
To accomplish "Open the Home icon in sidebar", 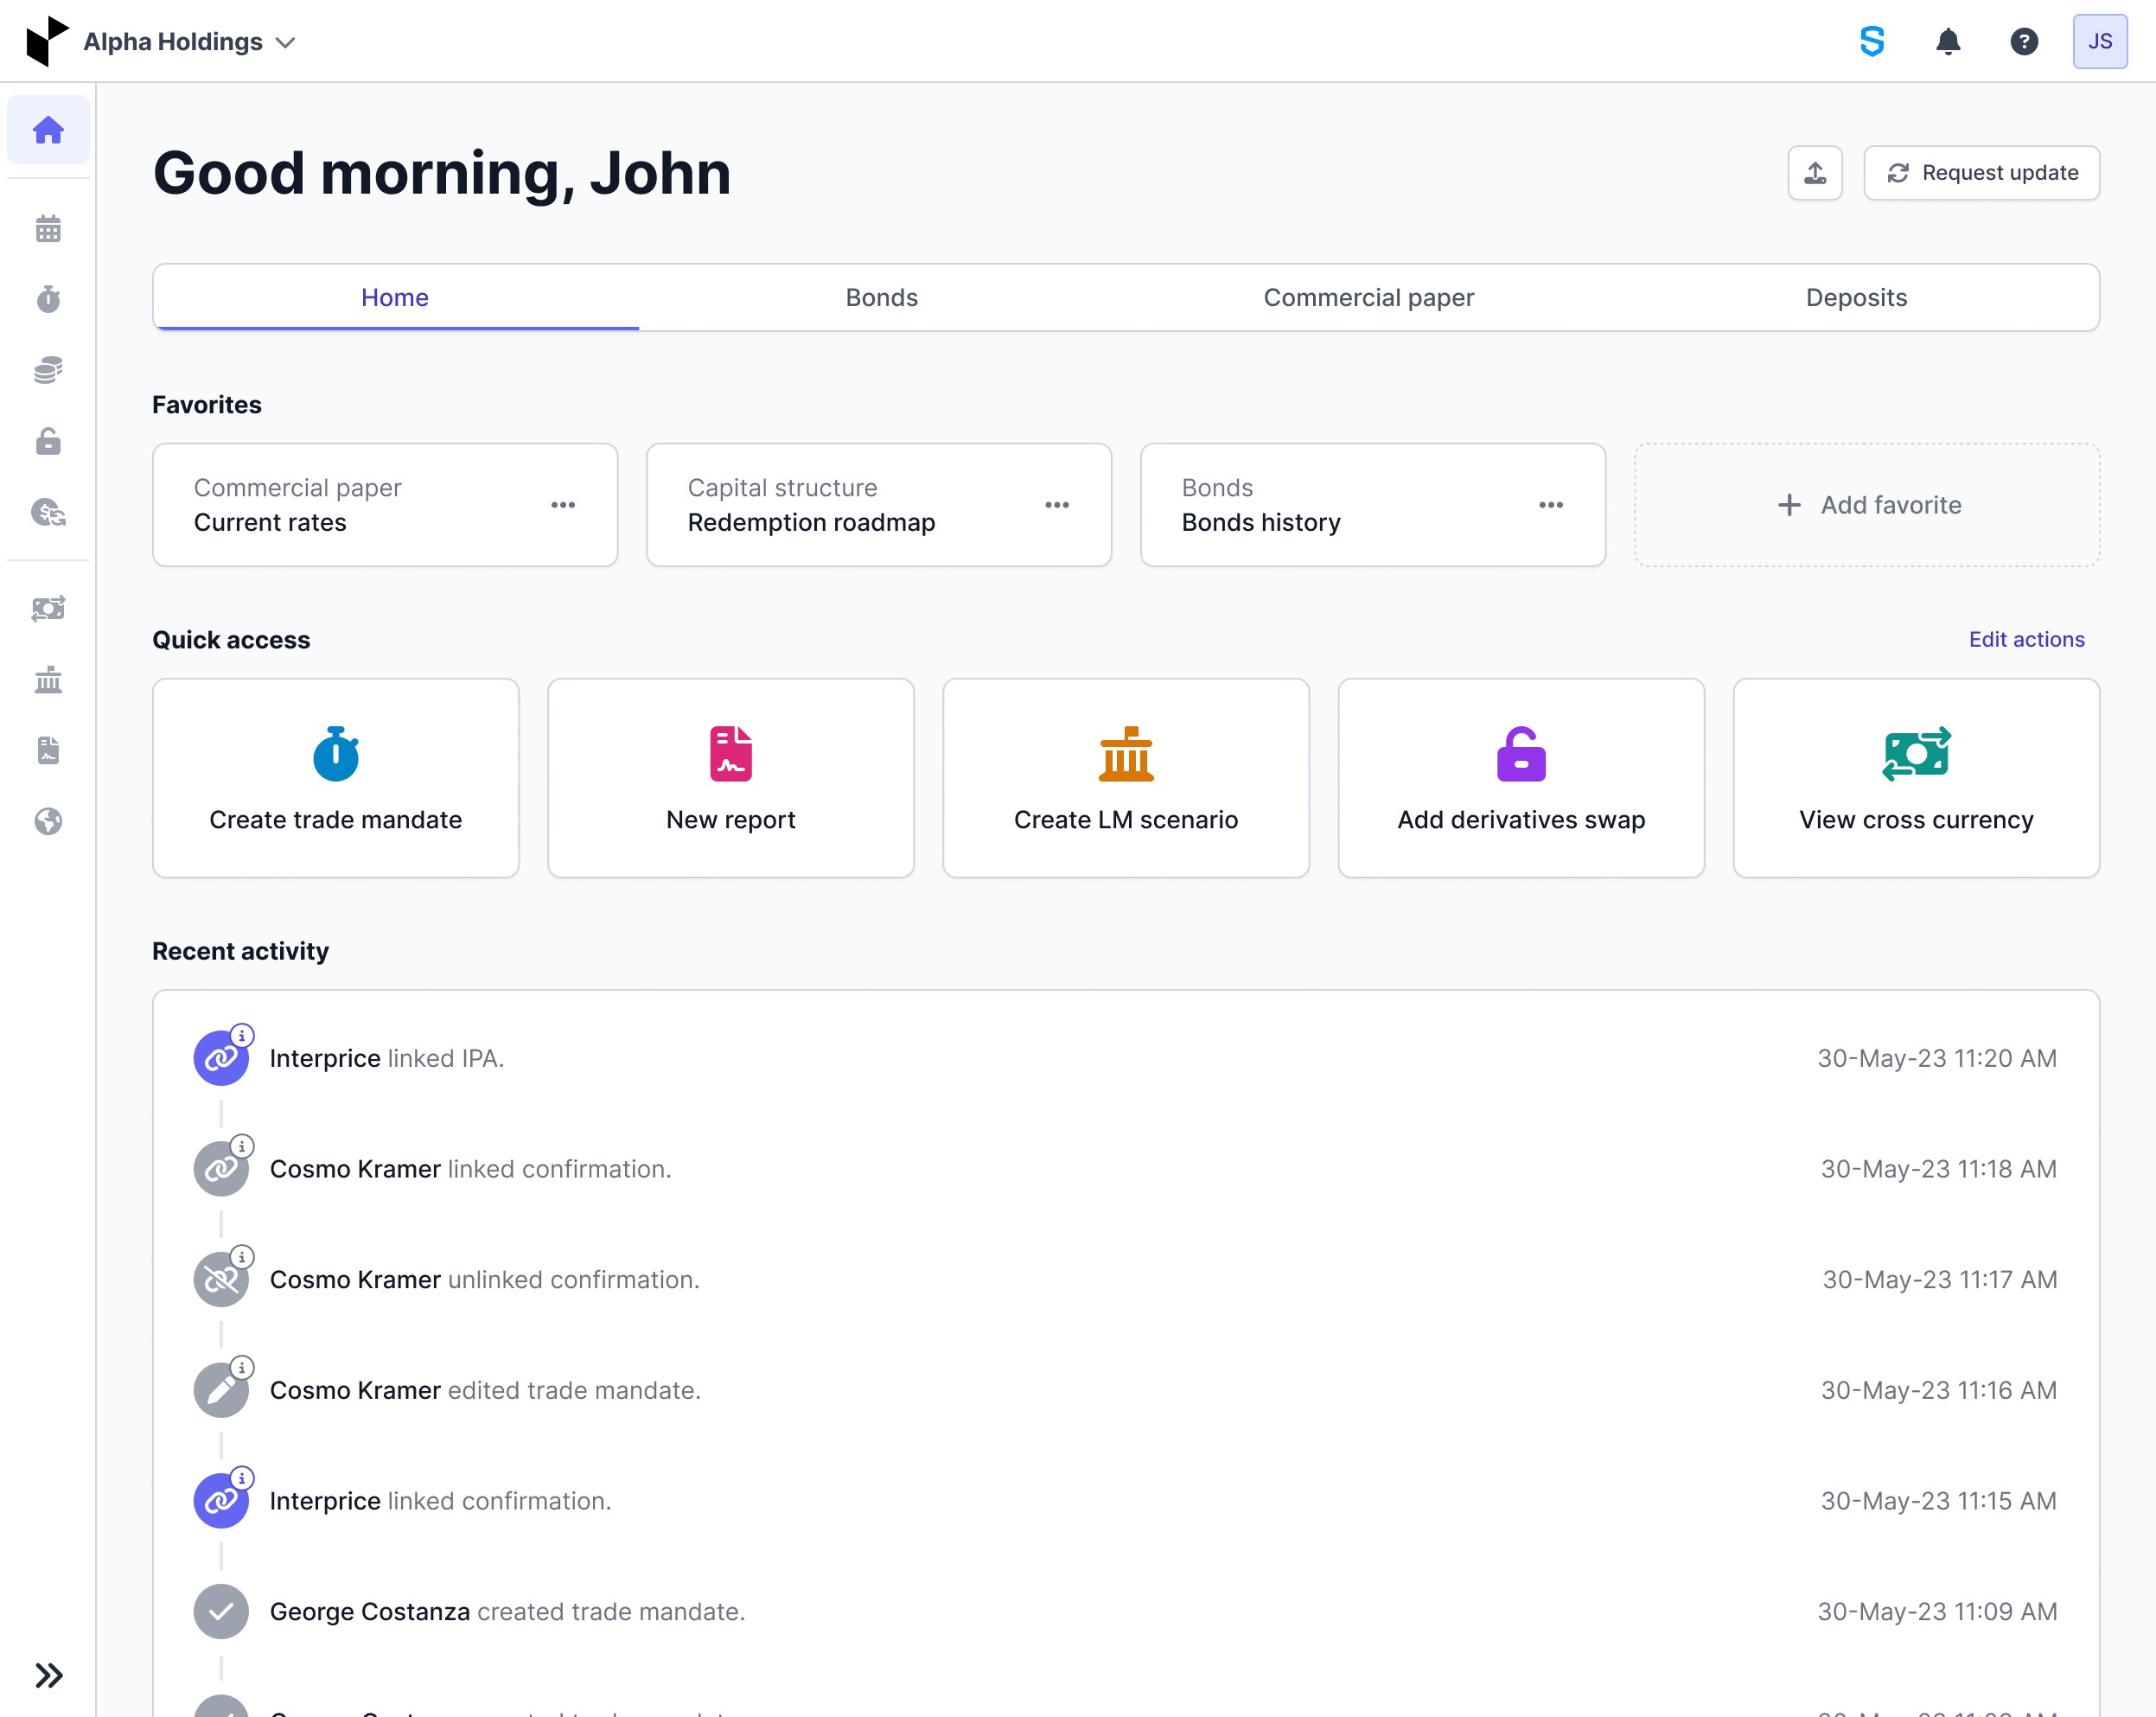I will [48, 130].
